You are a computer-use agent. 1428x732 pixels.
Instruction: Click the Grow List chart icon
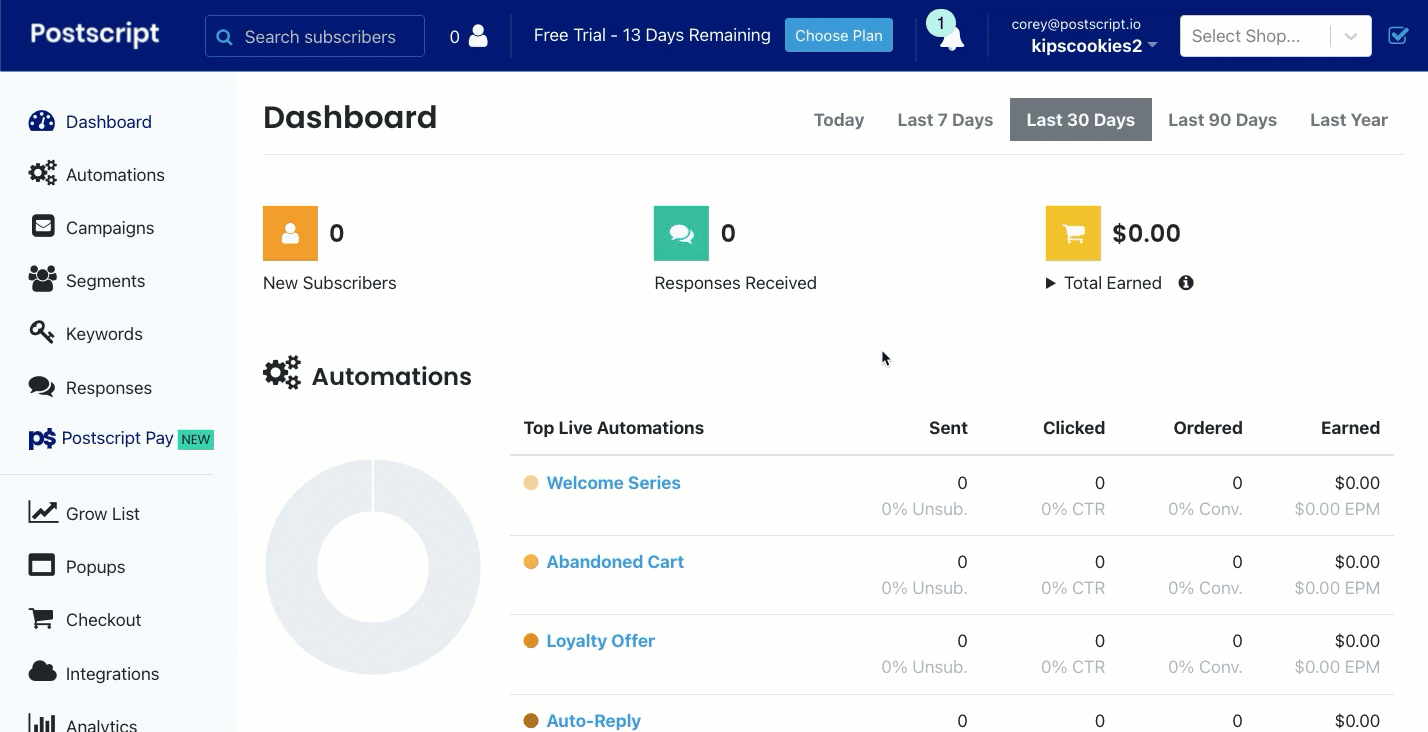(x=43, y=512)
